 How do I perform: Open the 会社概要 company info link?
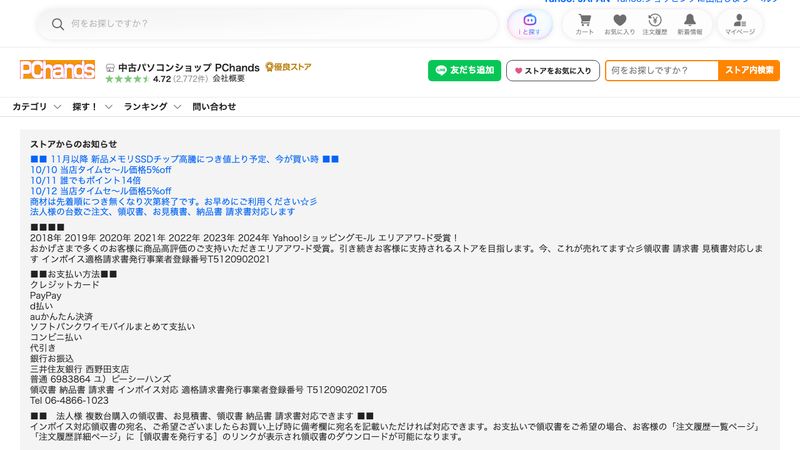[x=229, y=79]
